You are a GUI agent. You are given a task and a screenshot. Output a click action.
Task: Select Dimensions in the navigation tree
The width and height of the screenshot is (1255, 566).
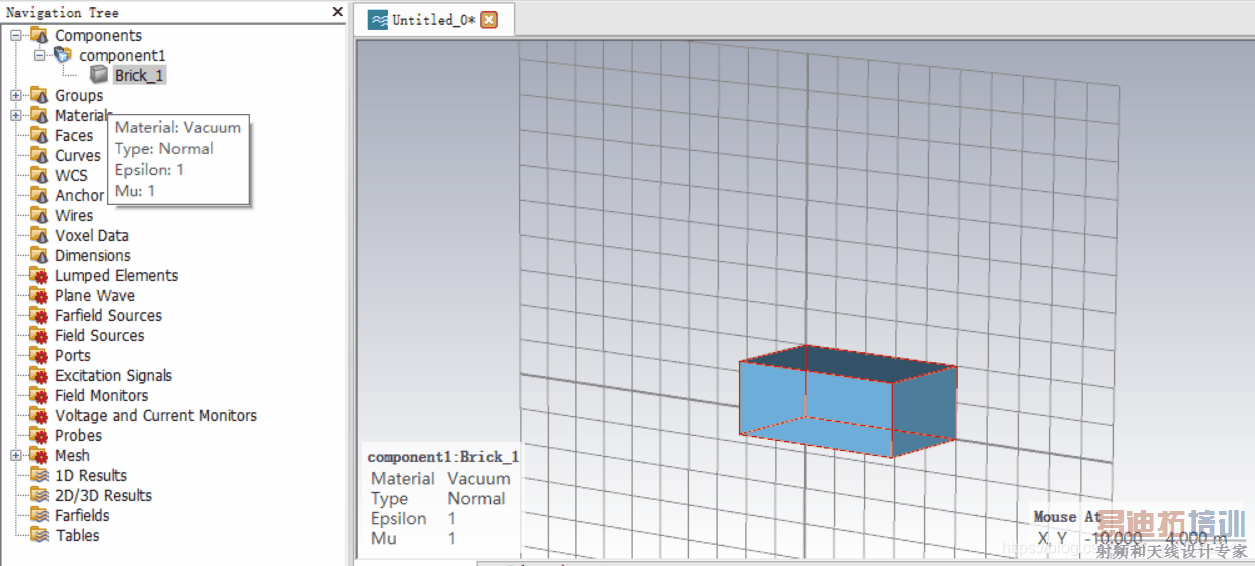point(93,255)
